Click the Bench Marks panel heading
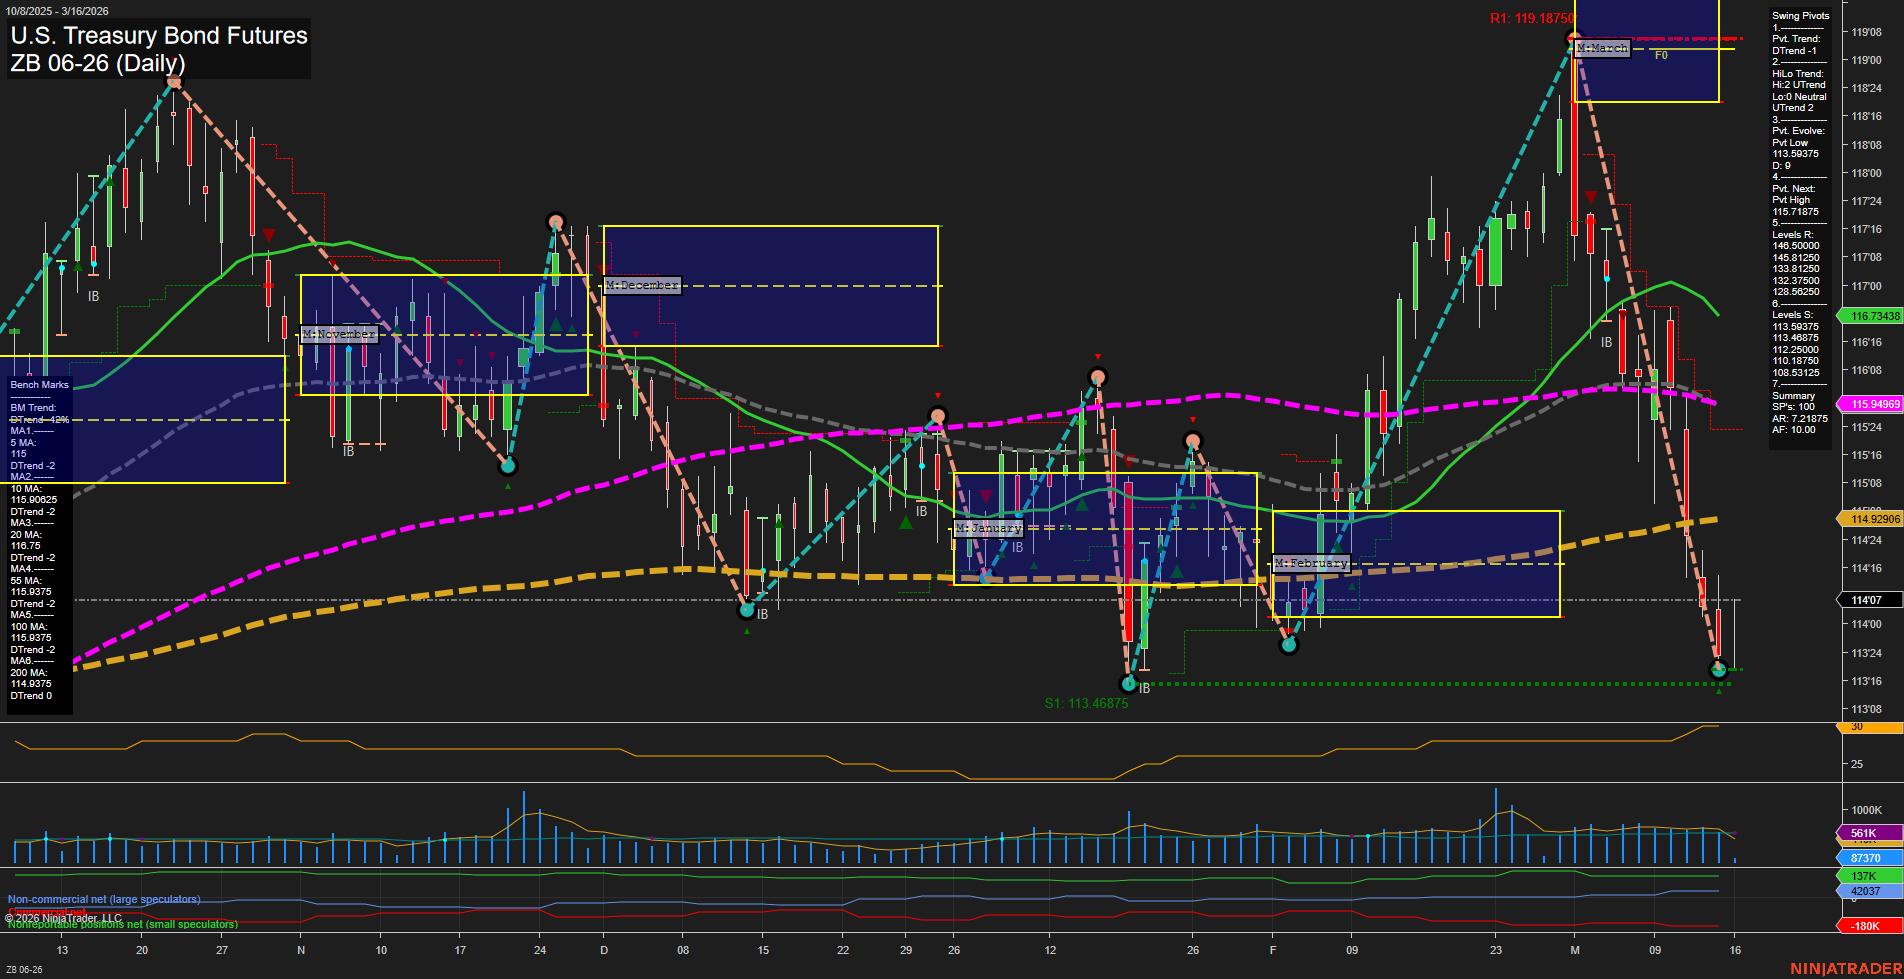This screenshot has height=979, width=1904. [40, 385]
